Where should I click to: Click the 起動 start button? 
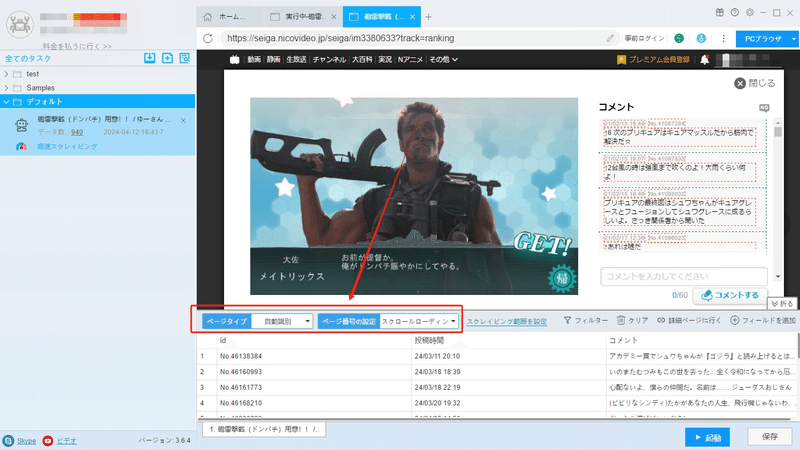pos(707,437)
